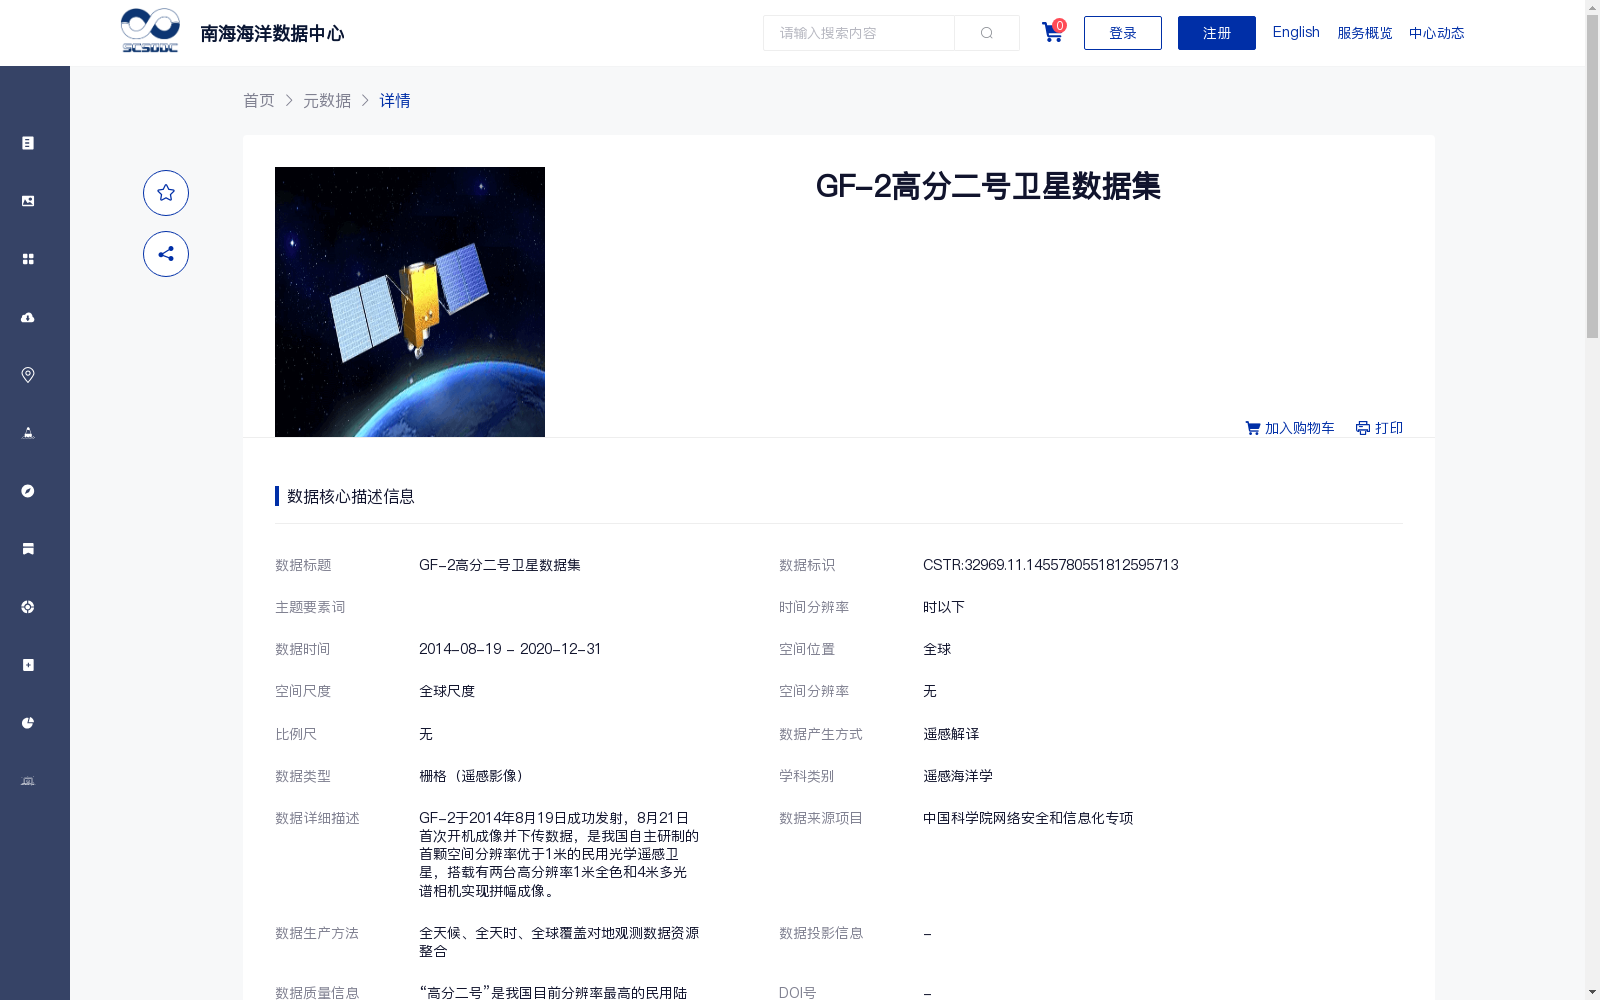The height and width of the screenshot is (1000, 1600).
Task: Click the DOI号 field label
Action: pos(797,993)
